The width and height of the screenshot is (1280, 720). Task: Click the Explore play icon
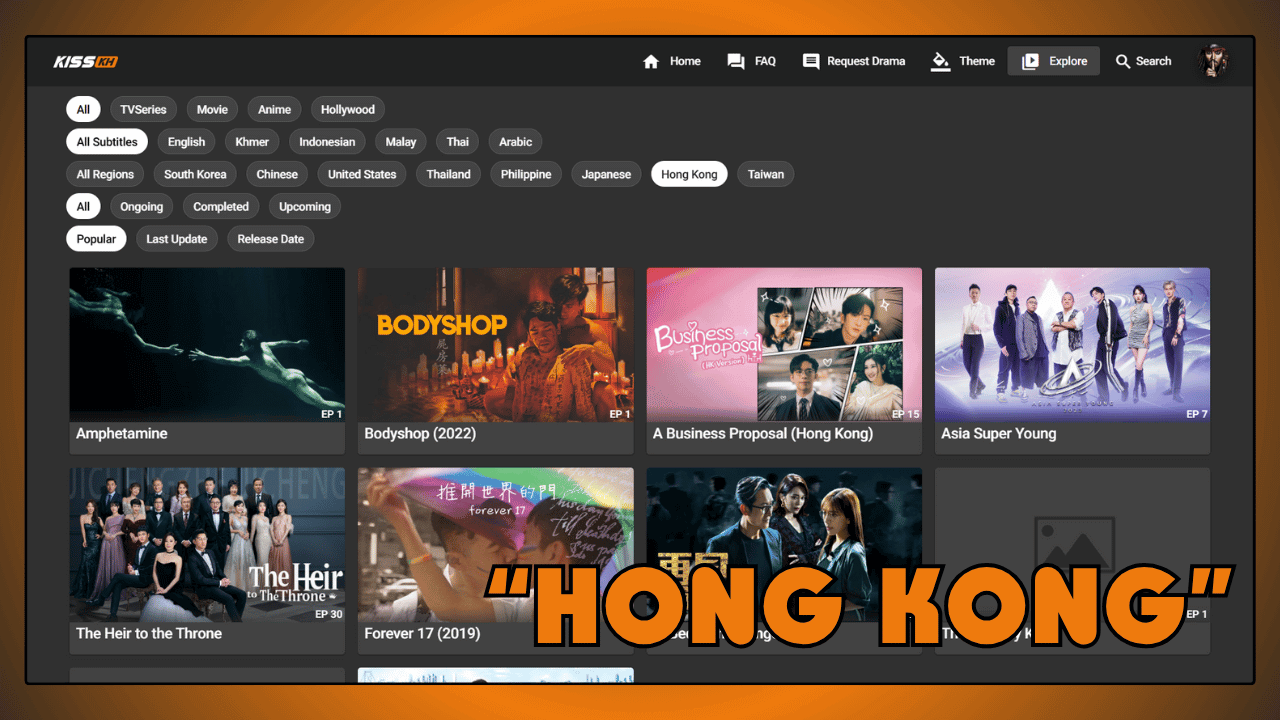[1032, 61]
